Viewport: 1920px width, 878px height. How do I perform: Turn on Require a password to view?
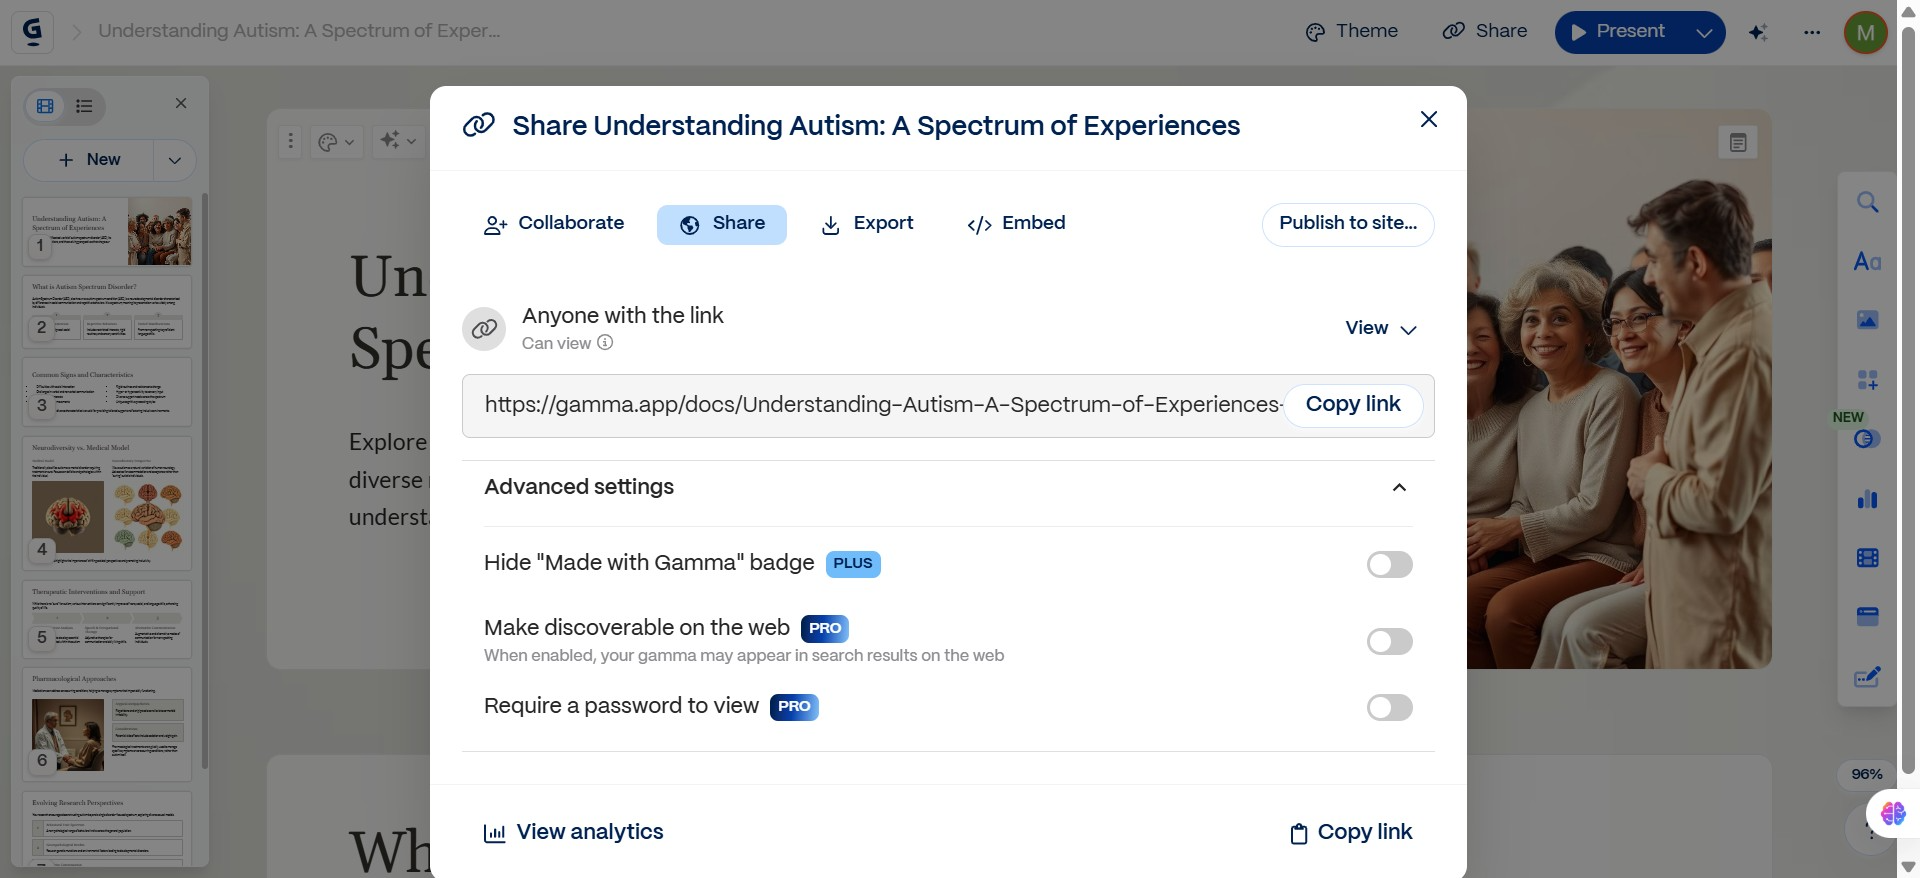(x=1389, y=708)
